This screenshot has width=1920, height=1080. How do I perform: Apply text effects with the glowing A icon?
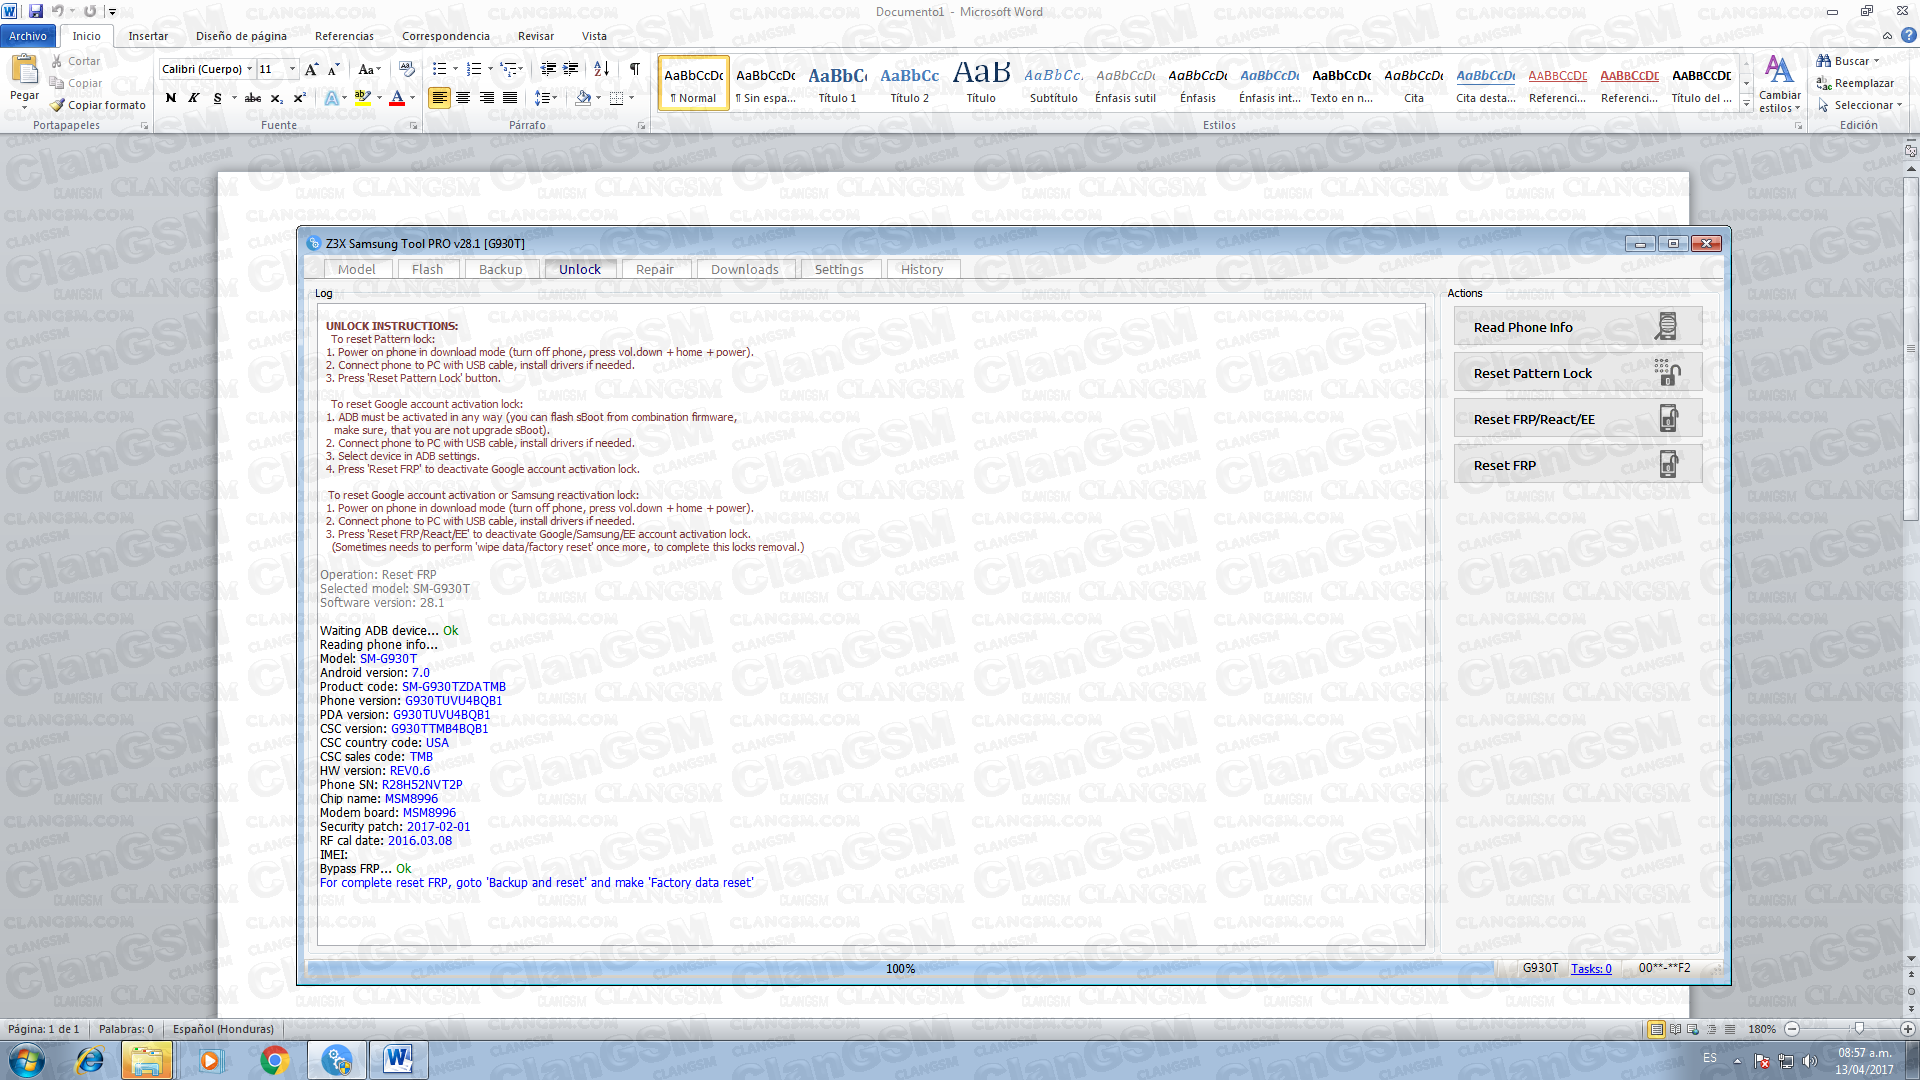[x=331, y=98]
